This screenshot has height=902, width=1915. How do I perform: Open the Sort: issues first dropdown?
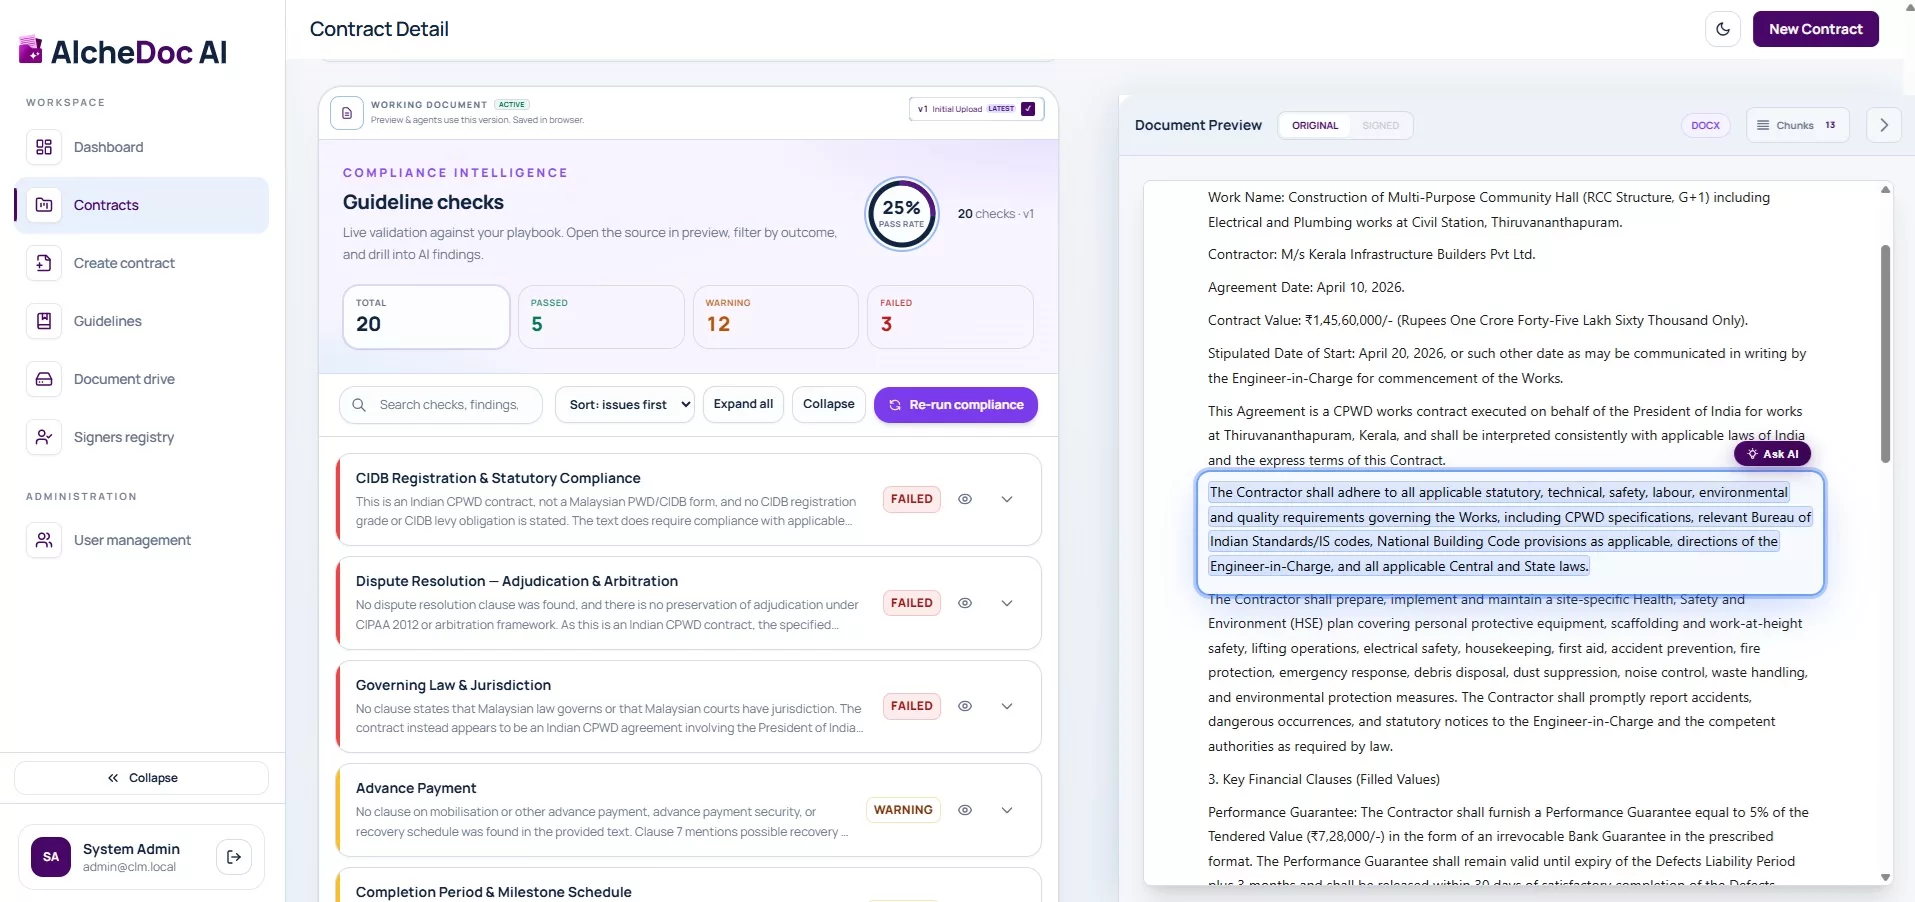[625, 405]
